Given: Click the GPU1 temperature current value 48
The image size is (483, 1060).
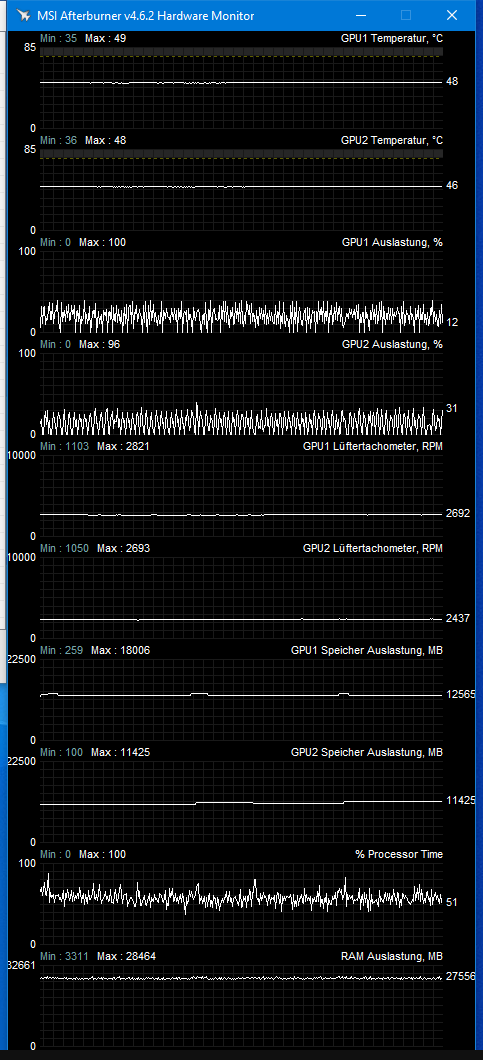Looking at the screenshot, I should 452,81.
